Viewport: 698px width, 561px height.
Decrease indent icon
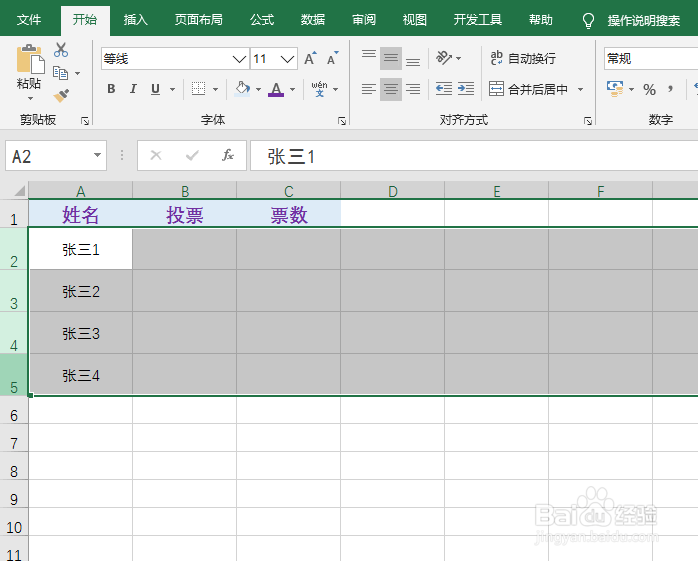pos(444,89)
